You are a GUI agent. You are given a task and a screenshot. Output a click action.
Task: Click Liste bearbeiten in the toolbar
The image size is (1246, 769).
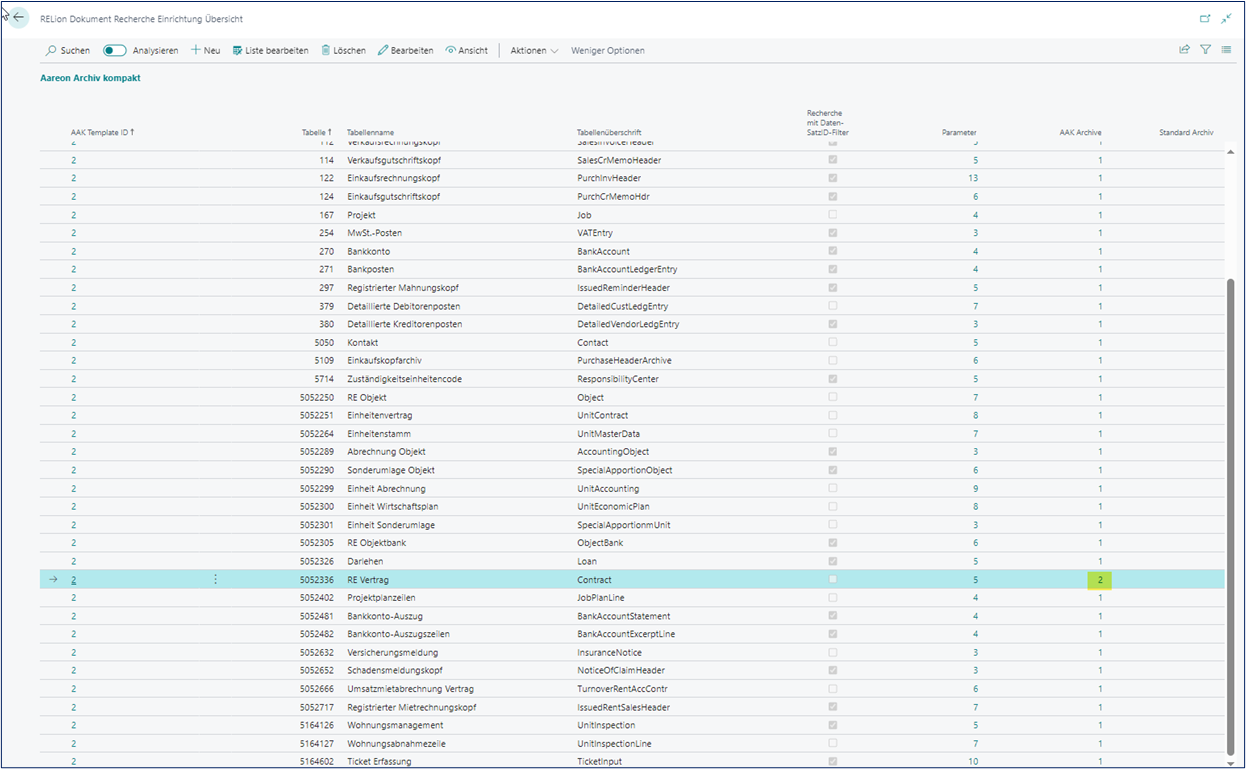270,50
